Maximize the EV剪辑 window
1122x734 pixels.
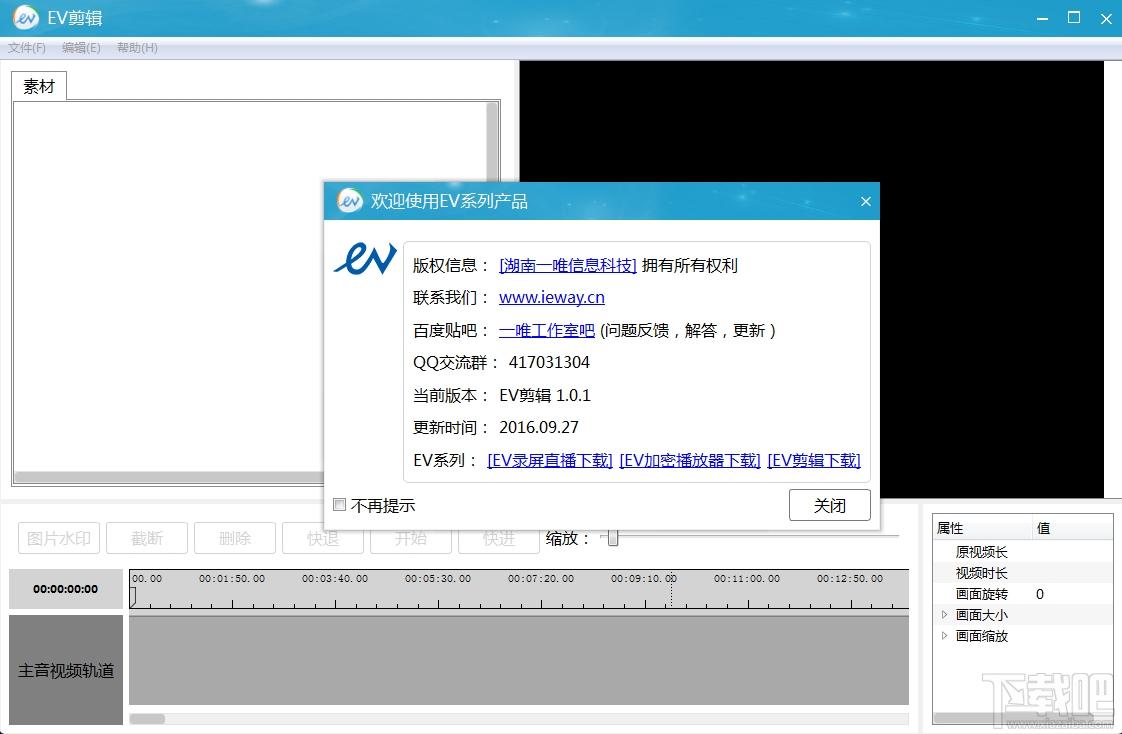tap(1074, 18)
